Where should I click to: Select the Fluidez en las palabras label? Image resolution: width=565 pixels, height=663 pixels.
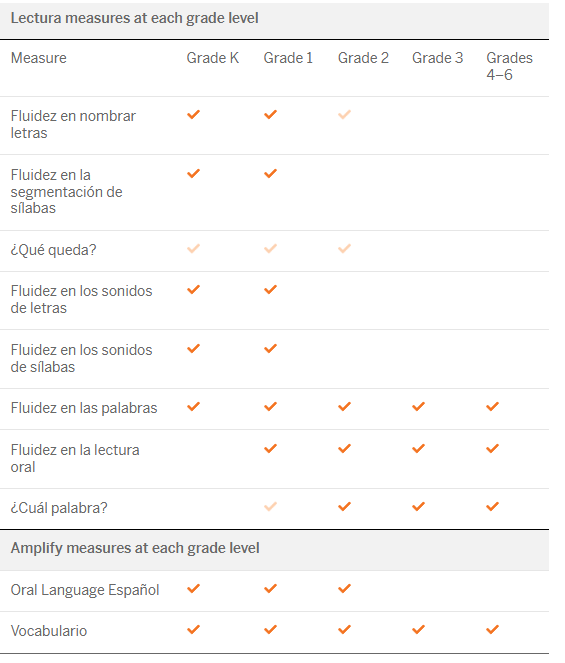[x=84, y=408]
